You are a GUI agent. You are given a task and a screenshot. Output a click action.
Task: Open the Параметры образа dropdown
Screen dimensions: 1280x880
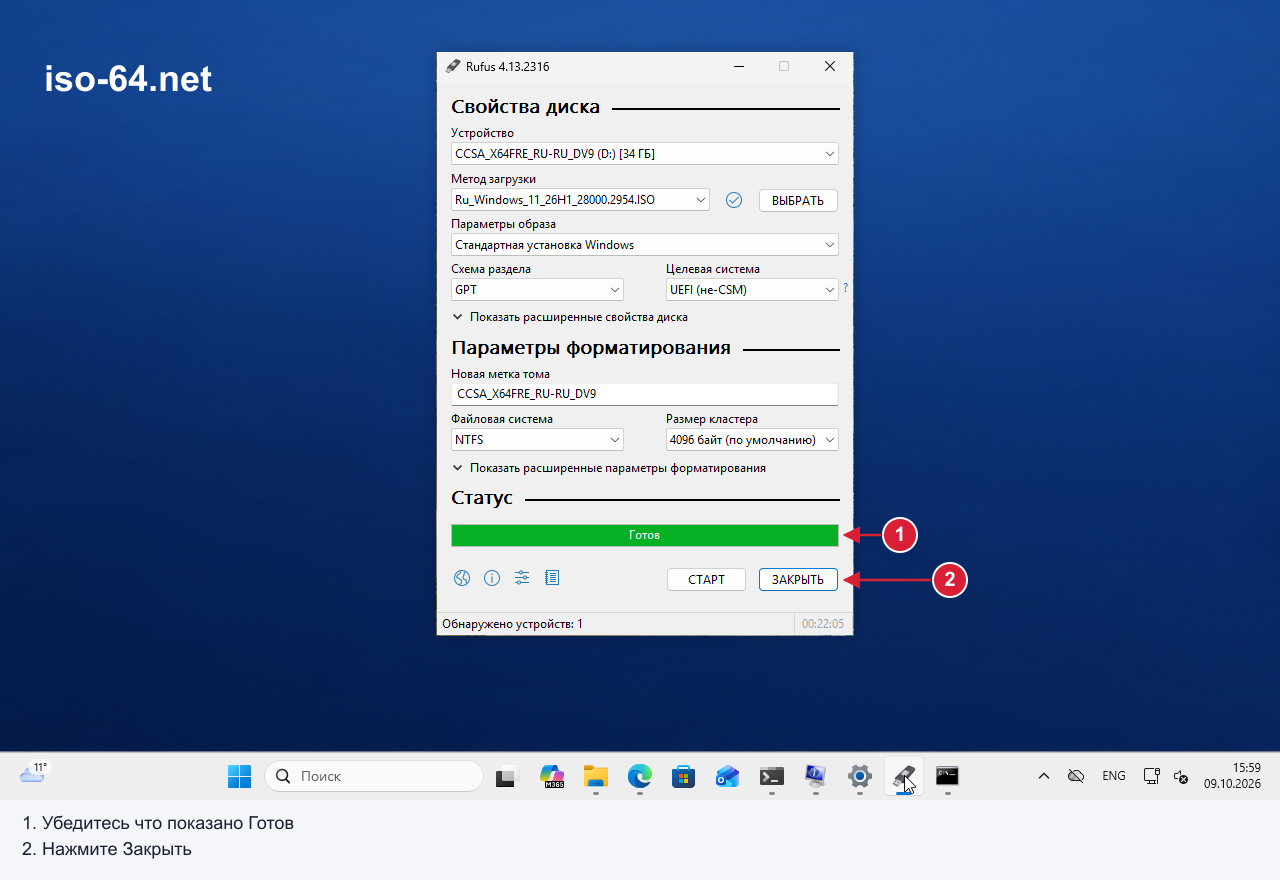[645, 245]
